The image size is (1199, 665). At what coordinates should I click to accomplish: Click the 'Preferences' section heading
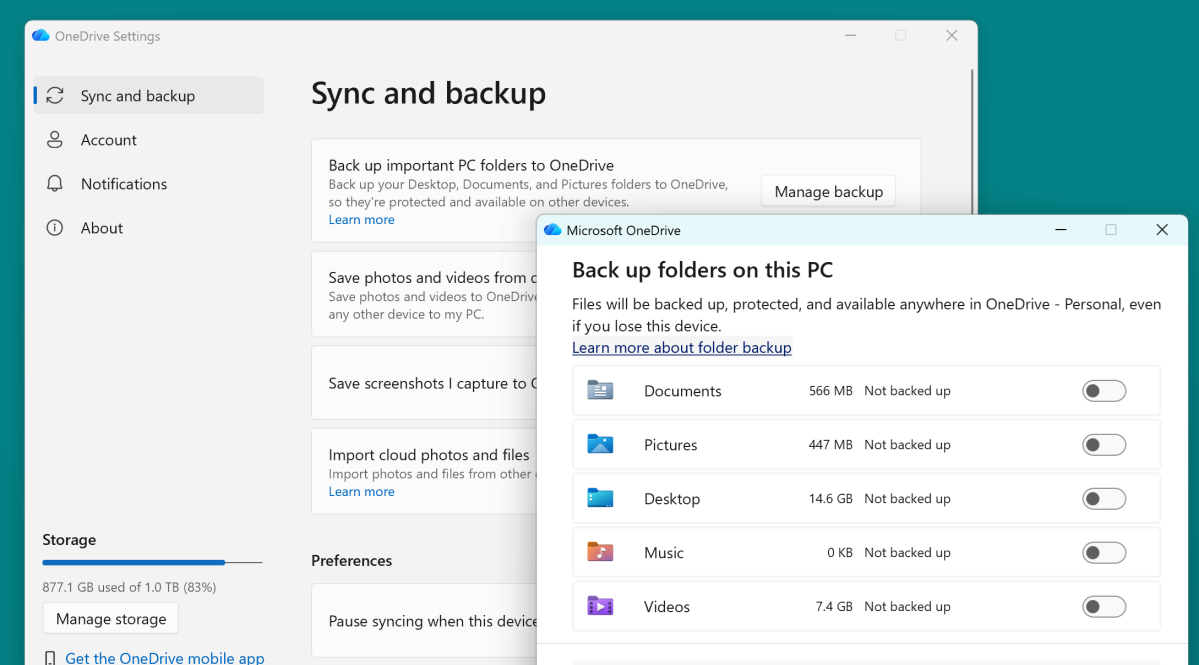click(x=352, y=560)
